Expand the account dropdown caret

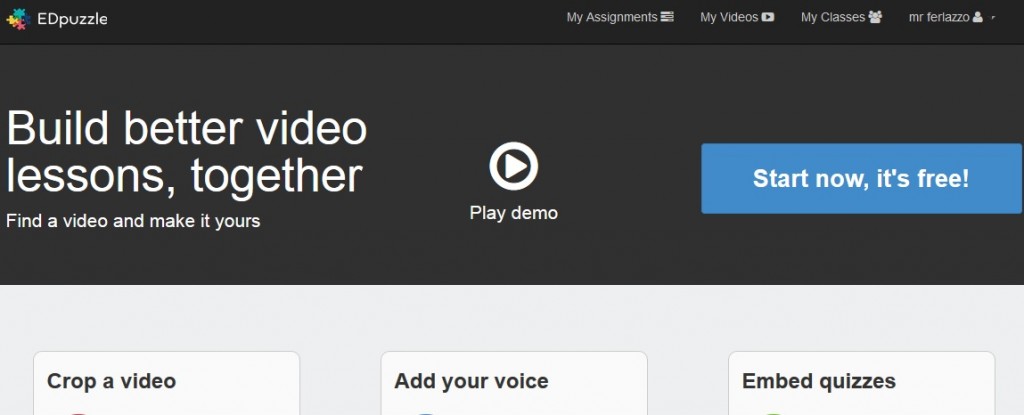tap(993, 18)
